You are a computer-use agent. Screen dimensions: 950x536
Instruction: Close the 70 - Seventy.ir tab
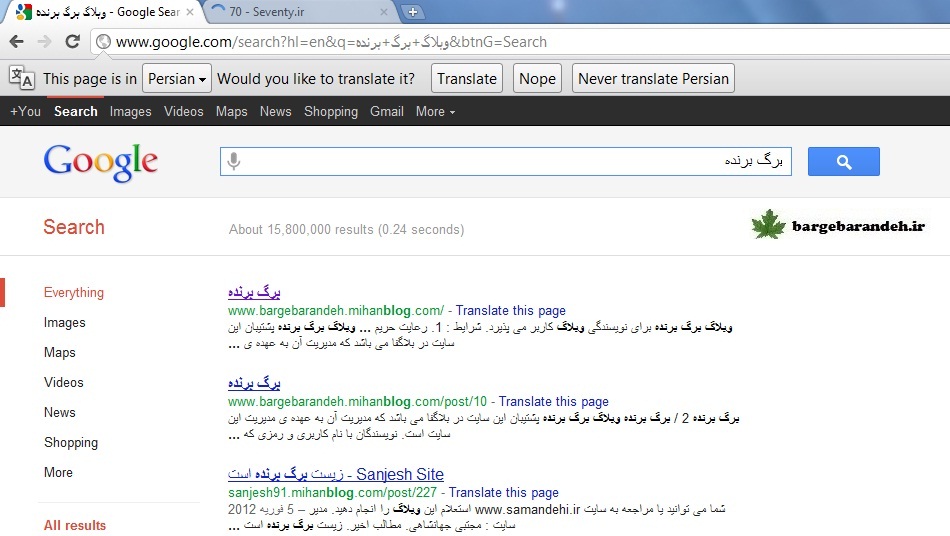384,12
